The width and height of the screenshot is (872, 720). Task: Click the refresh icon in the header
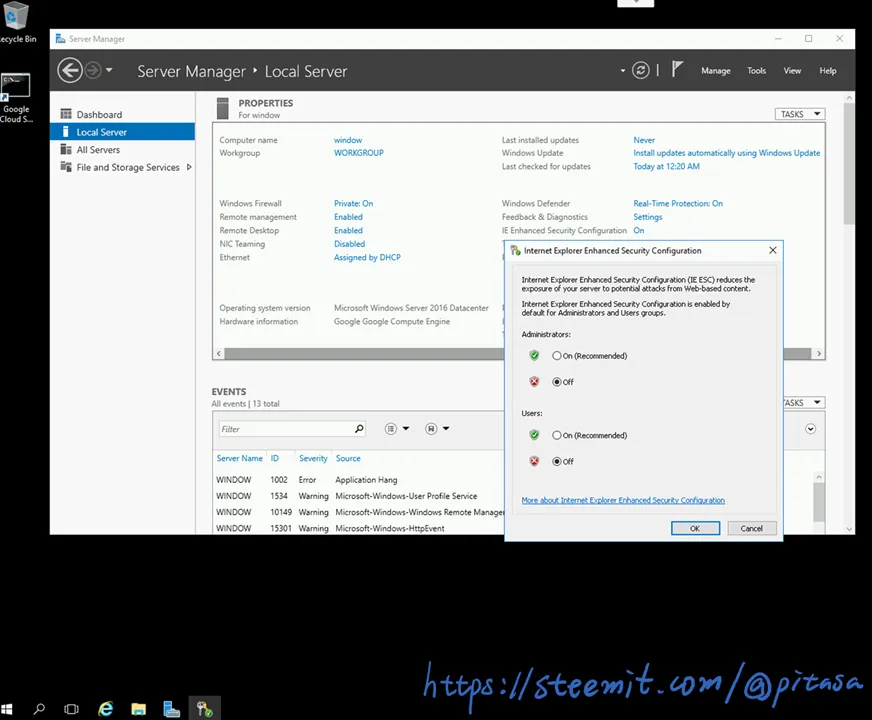click(x=641, y=71)
